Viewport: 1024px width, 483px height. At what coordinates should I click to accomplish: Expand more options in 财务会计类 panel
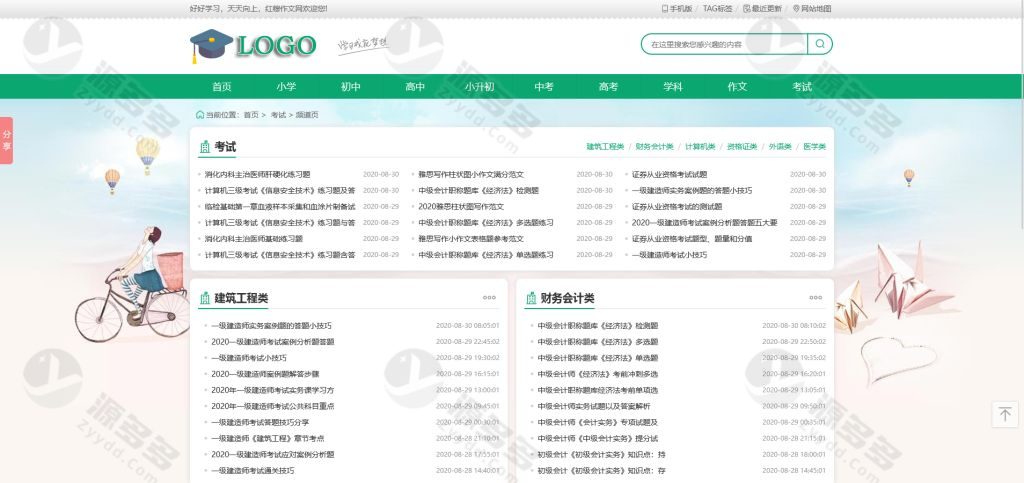coord(815,297)
